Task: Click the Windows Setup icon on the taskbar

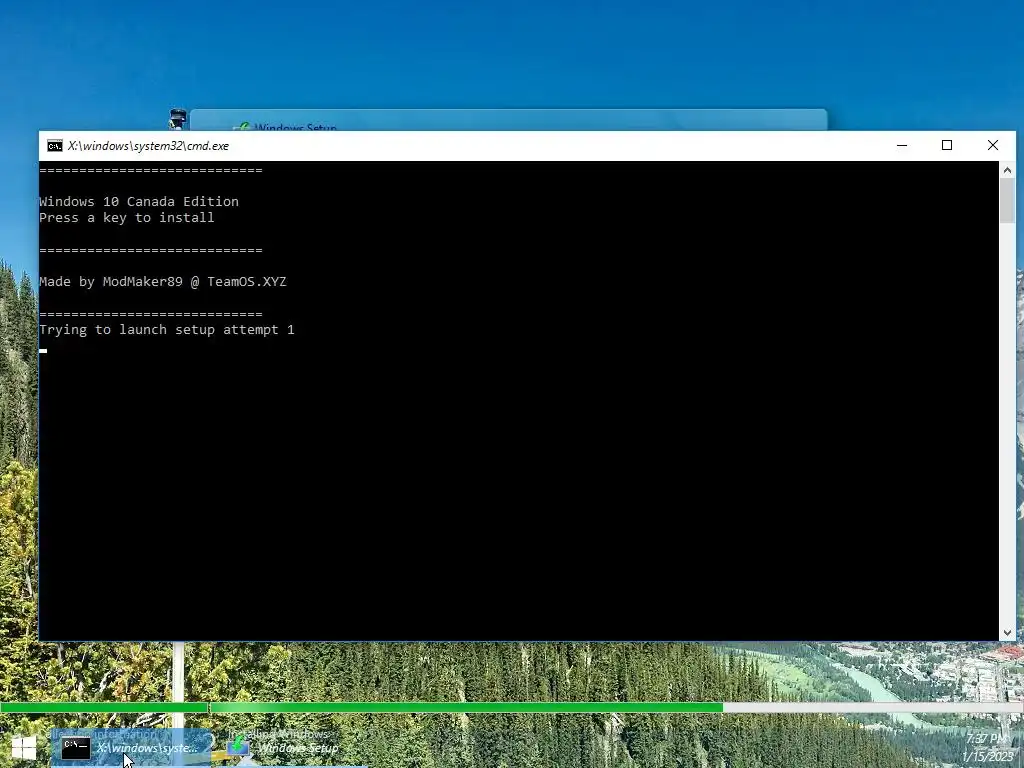Action: click(238, 748)
